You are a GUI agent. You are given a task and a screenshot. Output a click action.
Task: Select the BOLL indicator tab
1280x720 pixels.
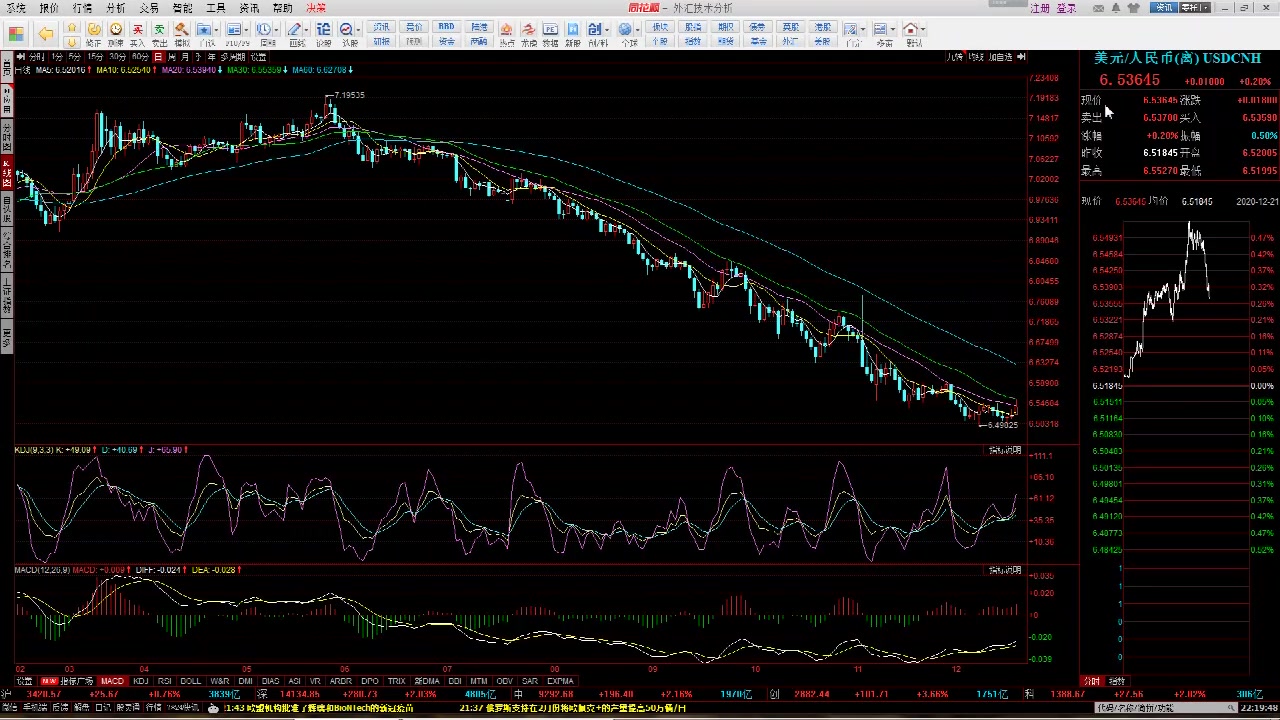[190, 681]
